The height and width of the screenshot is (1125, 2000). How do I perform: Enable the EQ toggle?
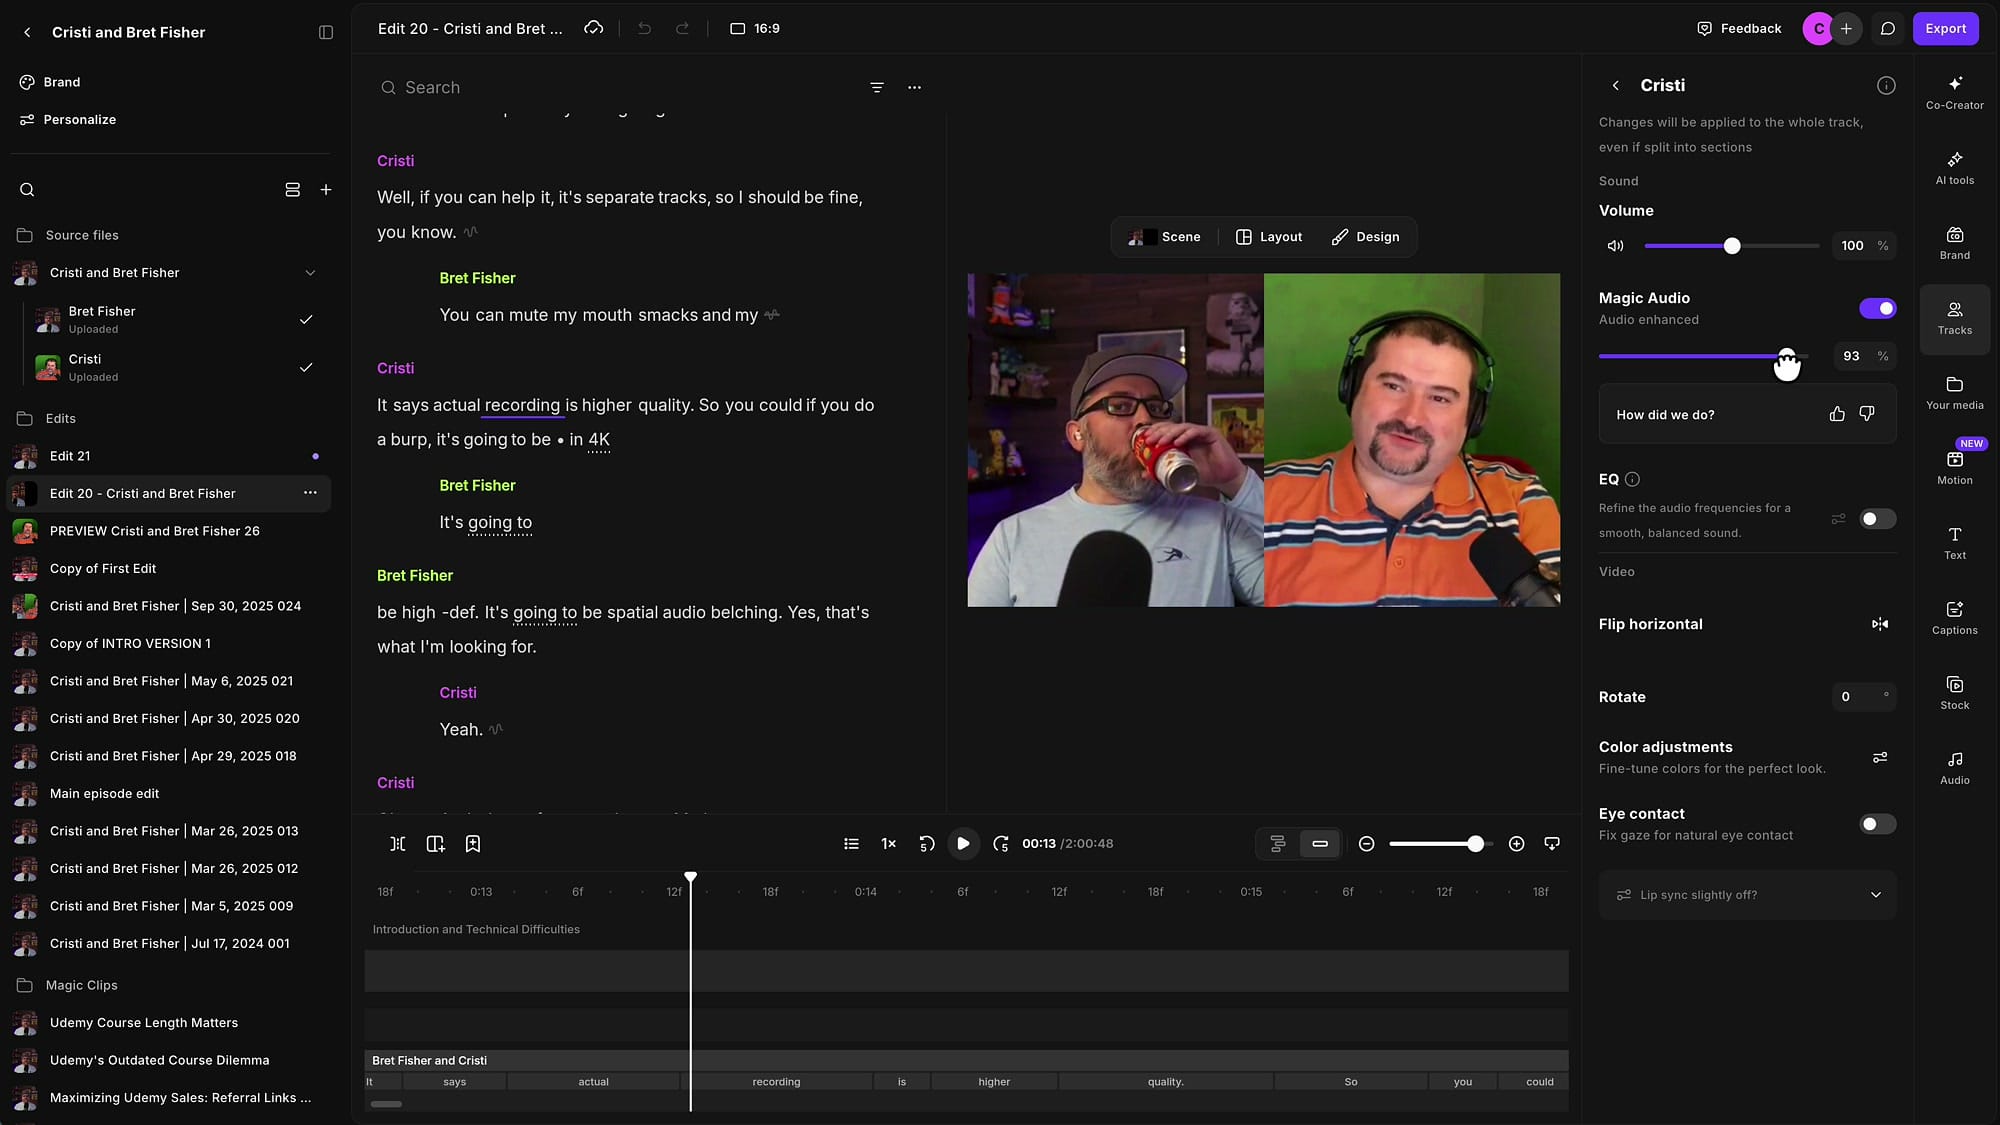[x=1877, y=519]
